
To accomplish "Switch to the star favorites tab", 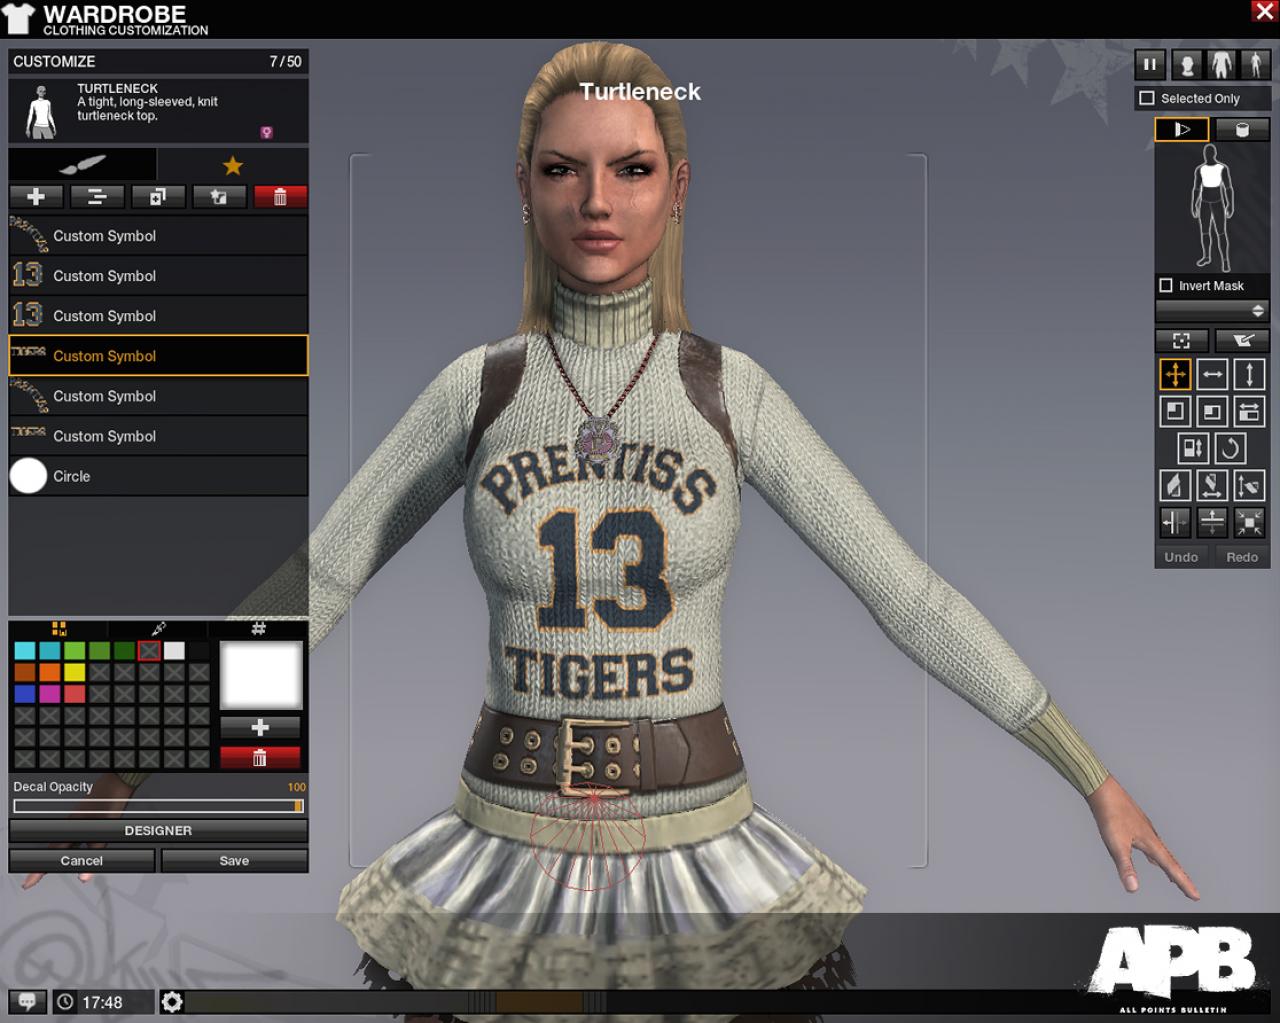I will pyautogui.click(x=233, y=165).
